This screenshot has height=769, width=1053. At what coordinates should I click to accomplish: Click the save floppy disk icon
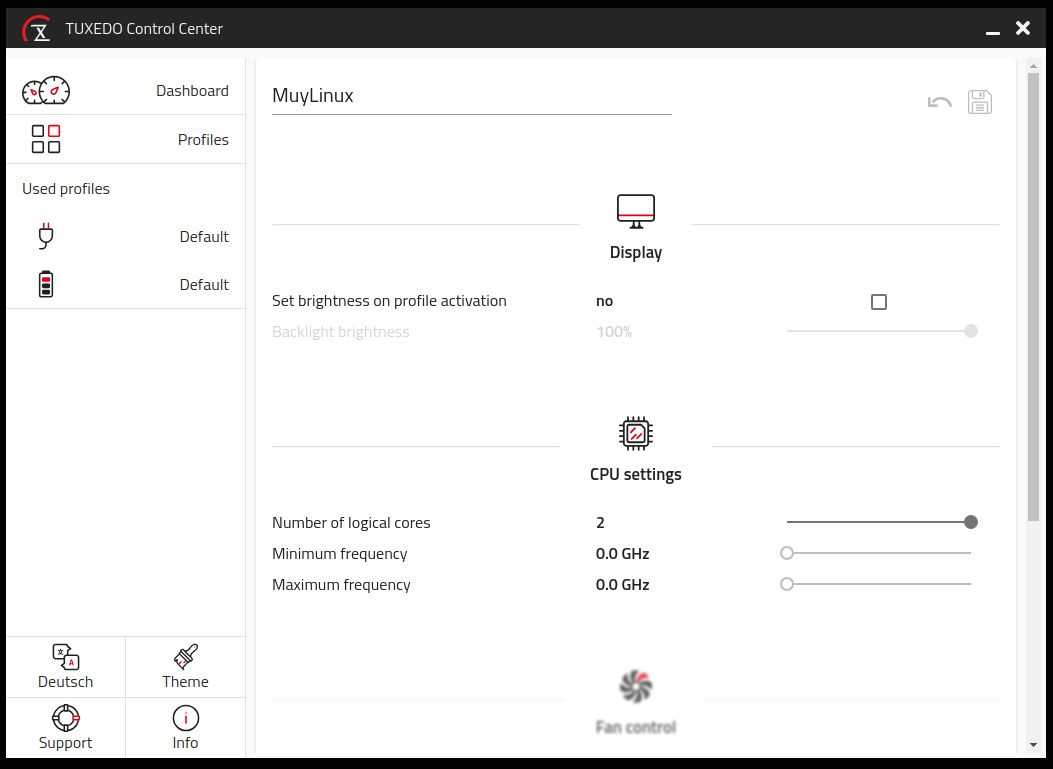(980, 102)
